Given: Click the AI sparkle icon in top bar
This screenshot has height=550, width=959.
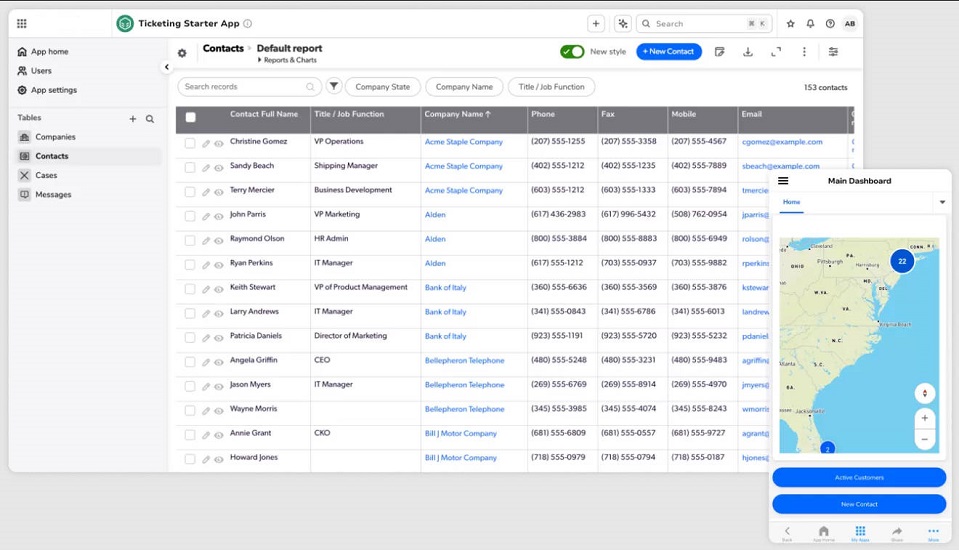Looking at the screenshot, I should (623, 24).
